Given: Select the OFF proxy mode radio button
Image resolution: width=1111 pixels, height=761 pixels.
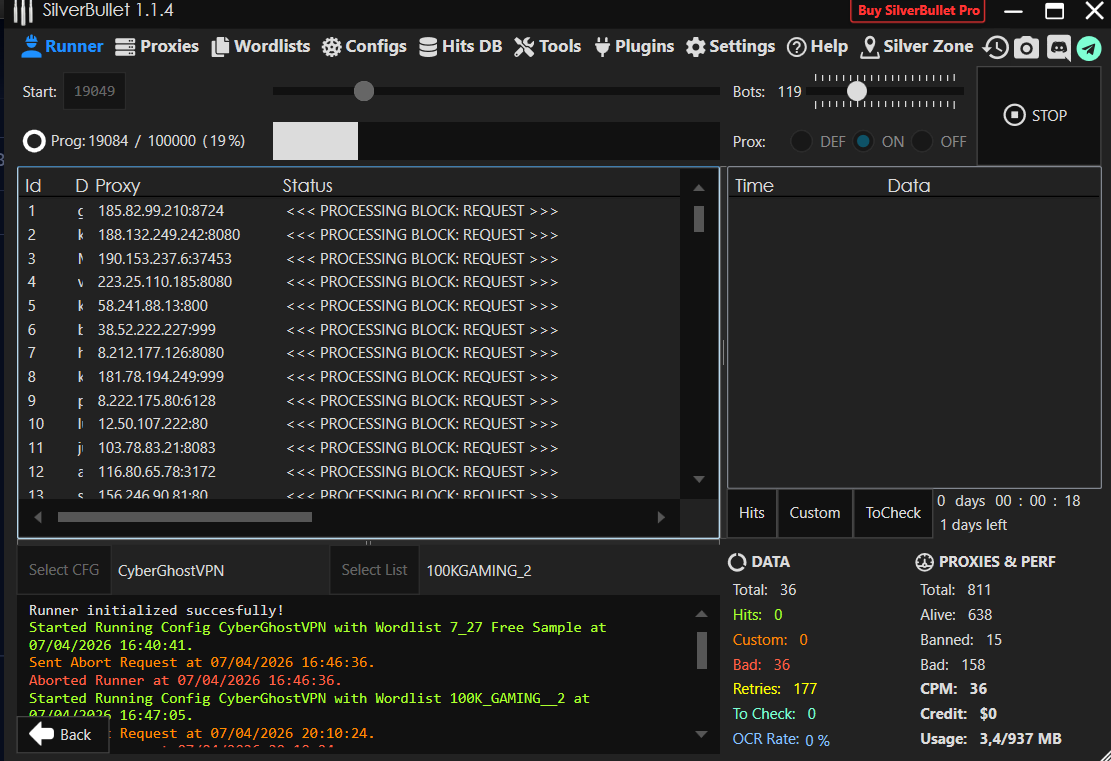Looking at the screenshot, I should coord(921,142).
